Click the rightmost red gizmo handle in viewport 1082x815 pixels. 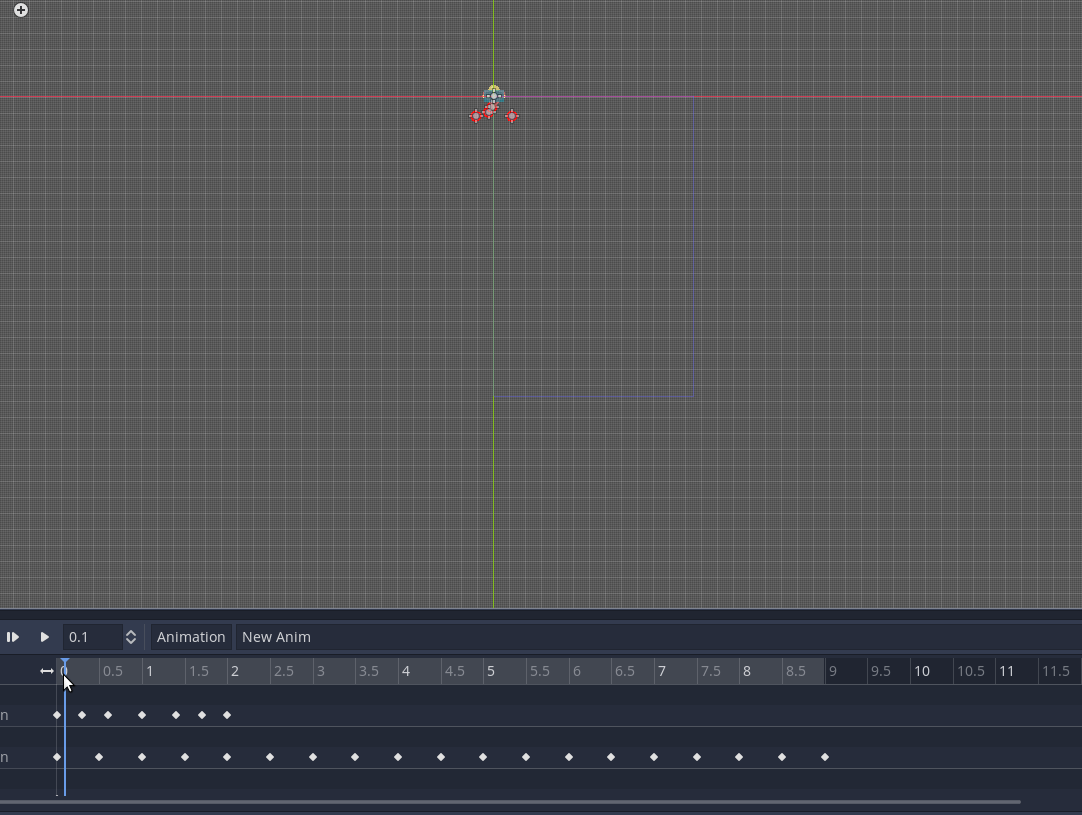pyautogui.click(x=512, y=116)
